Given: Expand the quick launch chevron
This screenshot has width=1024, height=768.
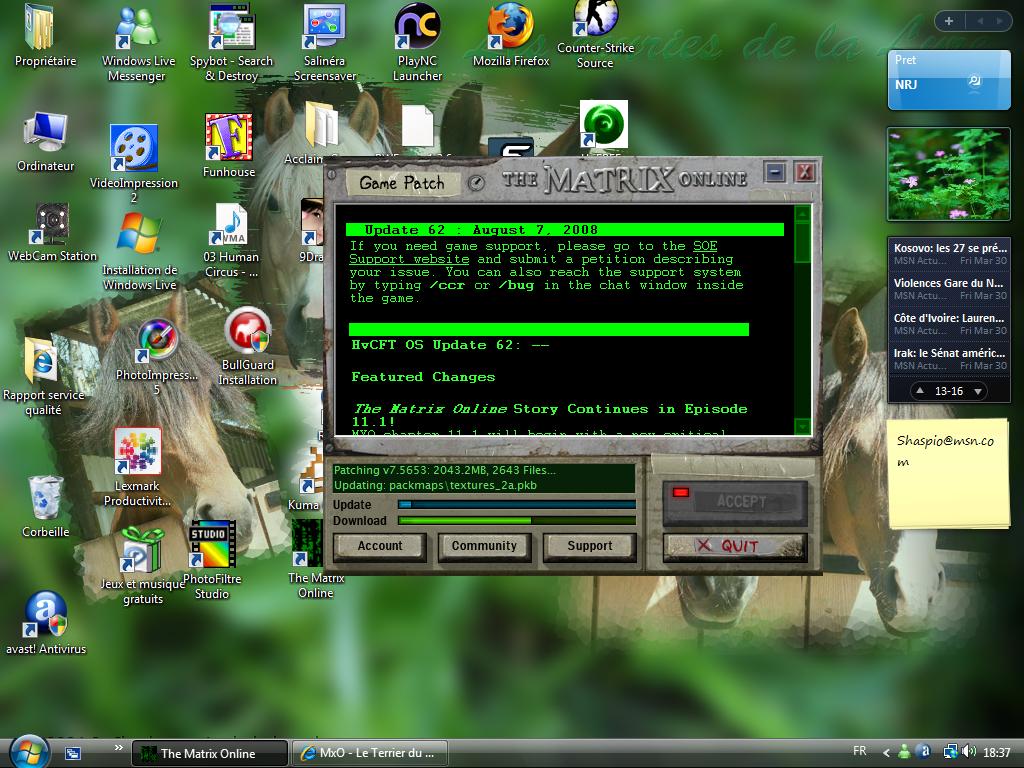Looking at the screenshot, I should click(x=118, y=748).
